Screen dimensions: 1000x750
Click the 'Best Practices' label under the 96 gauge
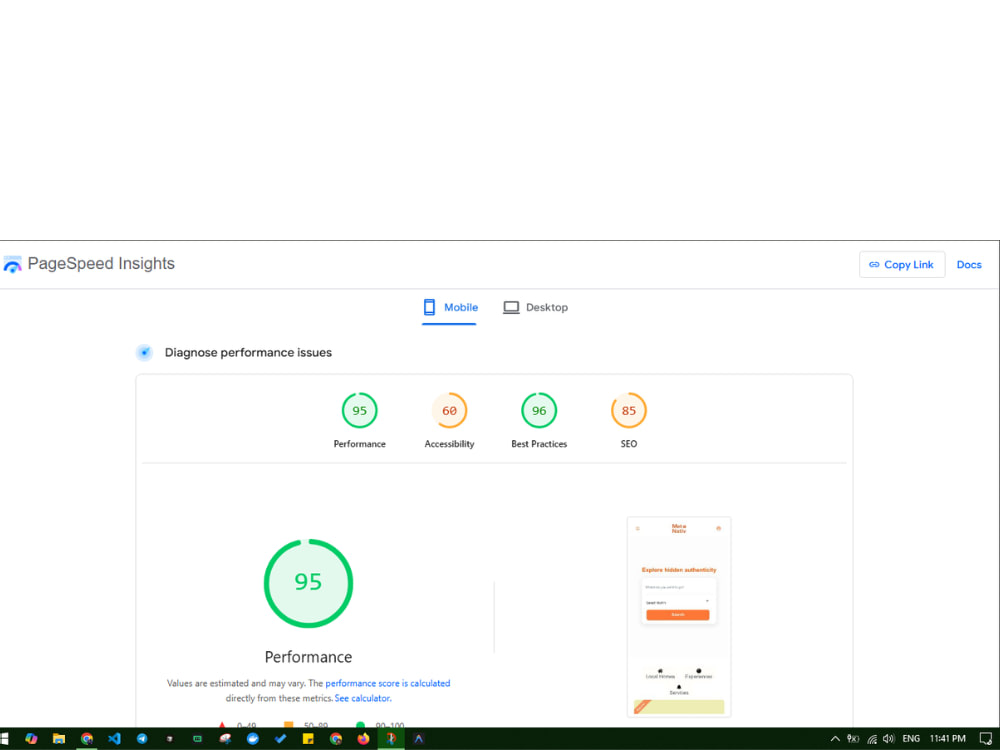click(x=539, y=444)
